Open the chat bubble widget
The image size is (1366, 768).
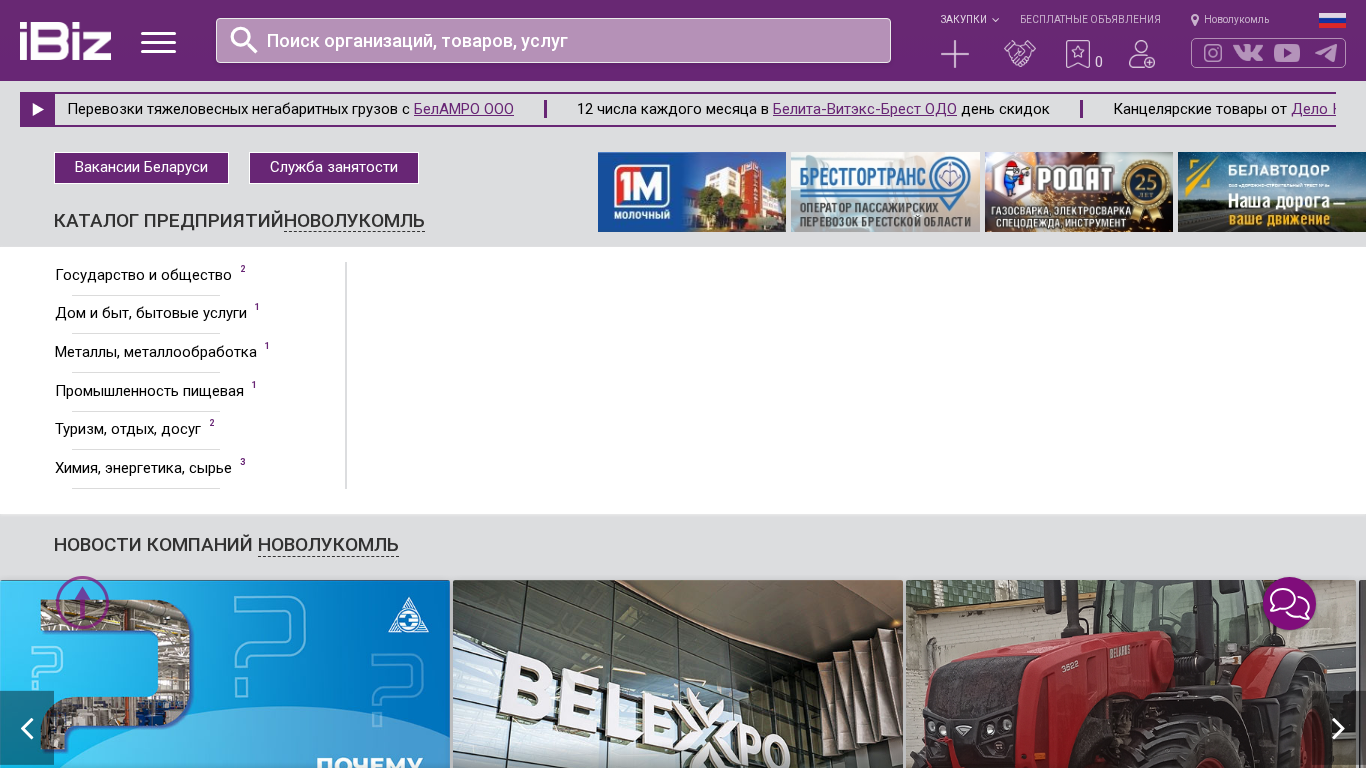(1290, 603)
